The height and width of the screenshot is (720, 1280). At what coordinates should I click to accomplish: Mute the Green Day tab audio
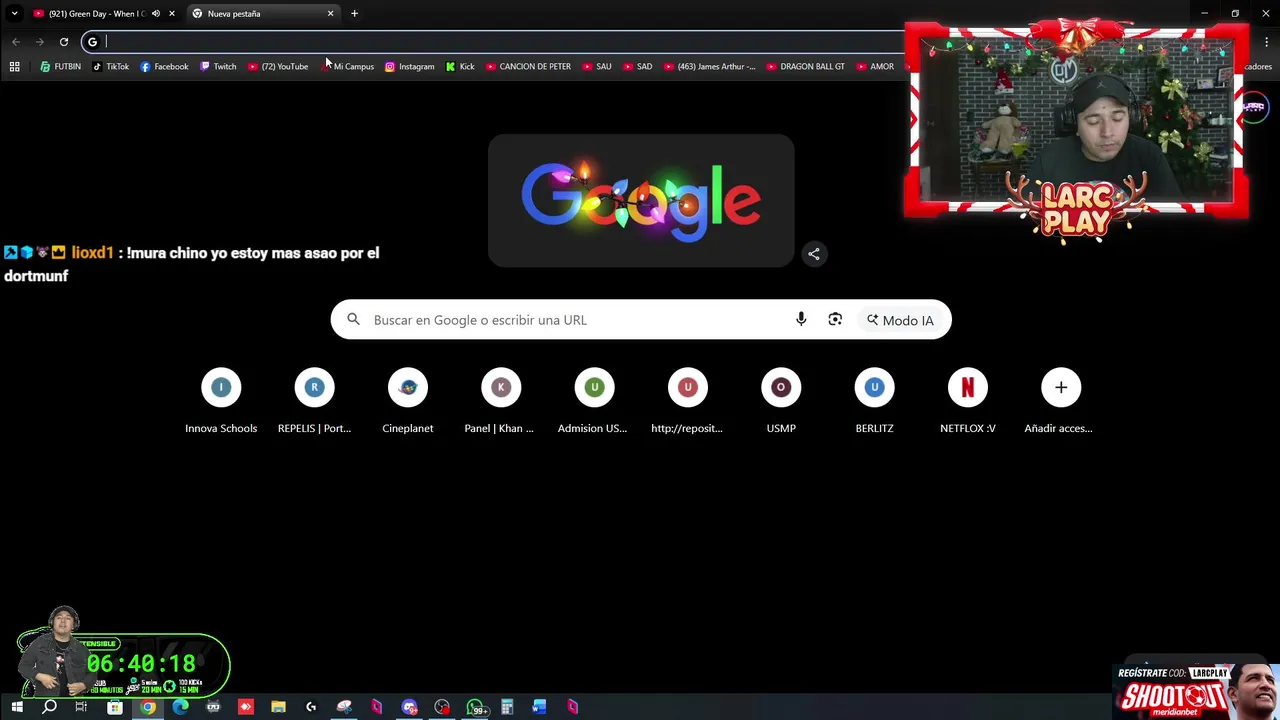tap(156, 14)
